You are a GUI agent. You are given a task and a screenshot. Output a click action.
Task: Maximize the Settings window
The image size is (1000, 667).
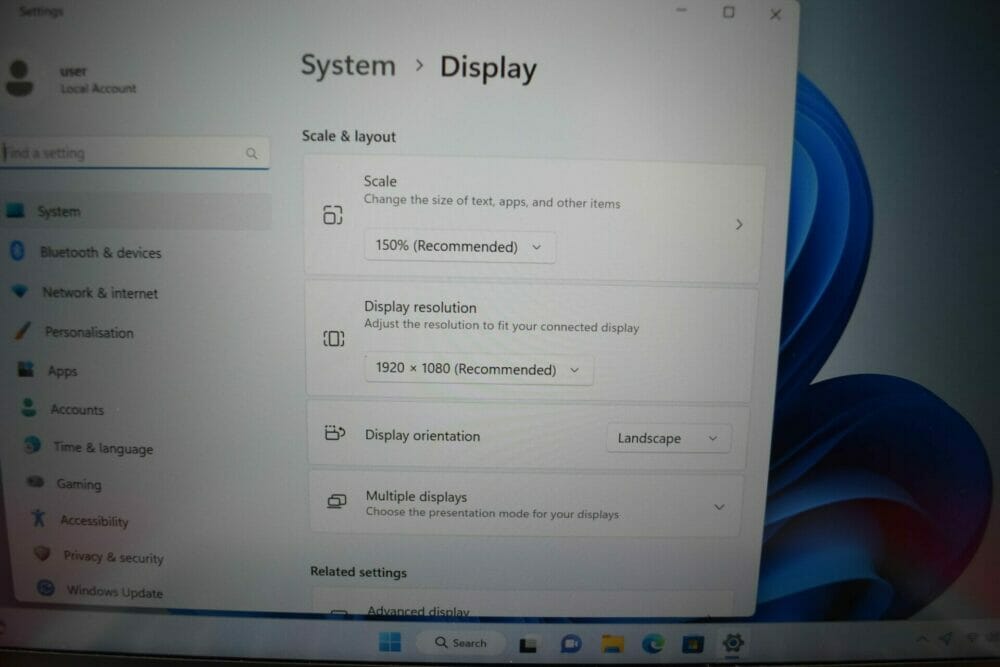pos(728,12)
